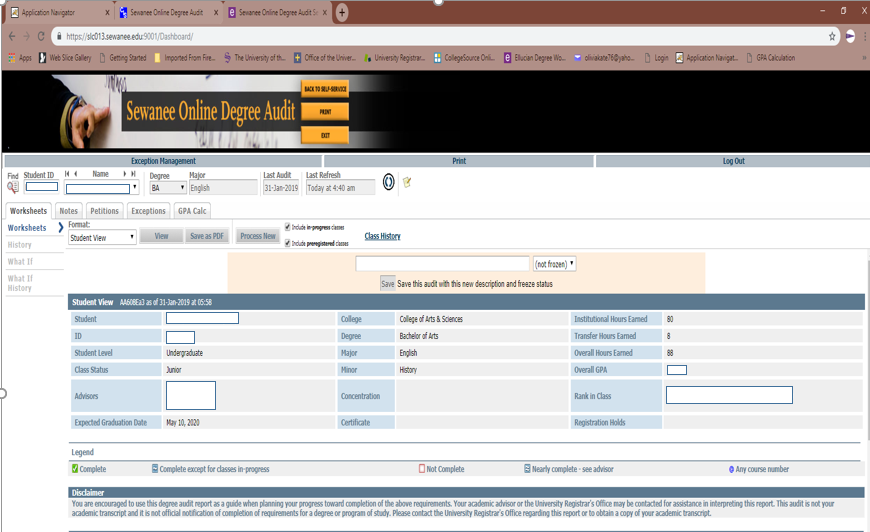Open the notes pencil icon

(407, 183)
